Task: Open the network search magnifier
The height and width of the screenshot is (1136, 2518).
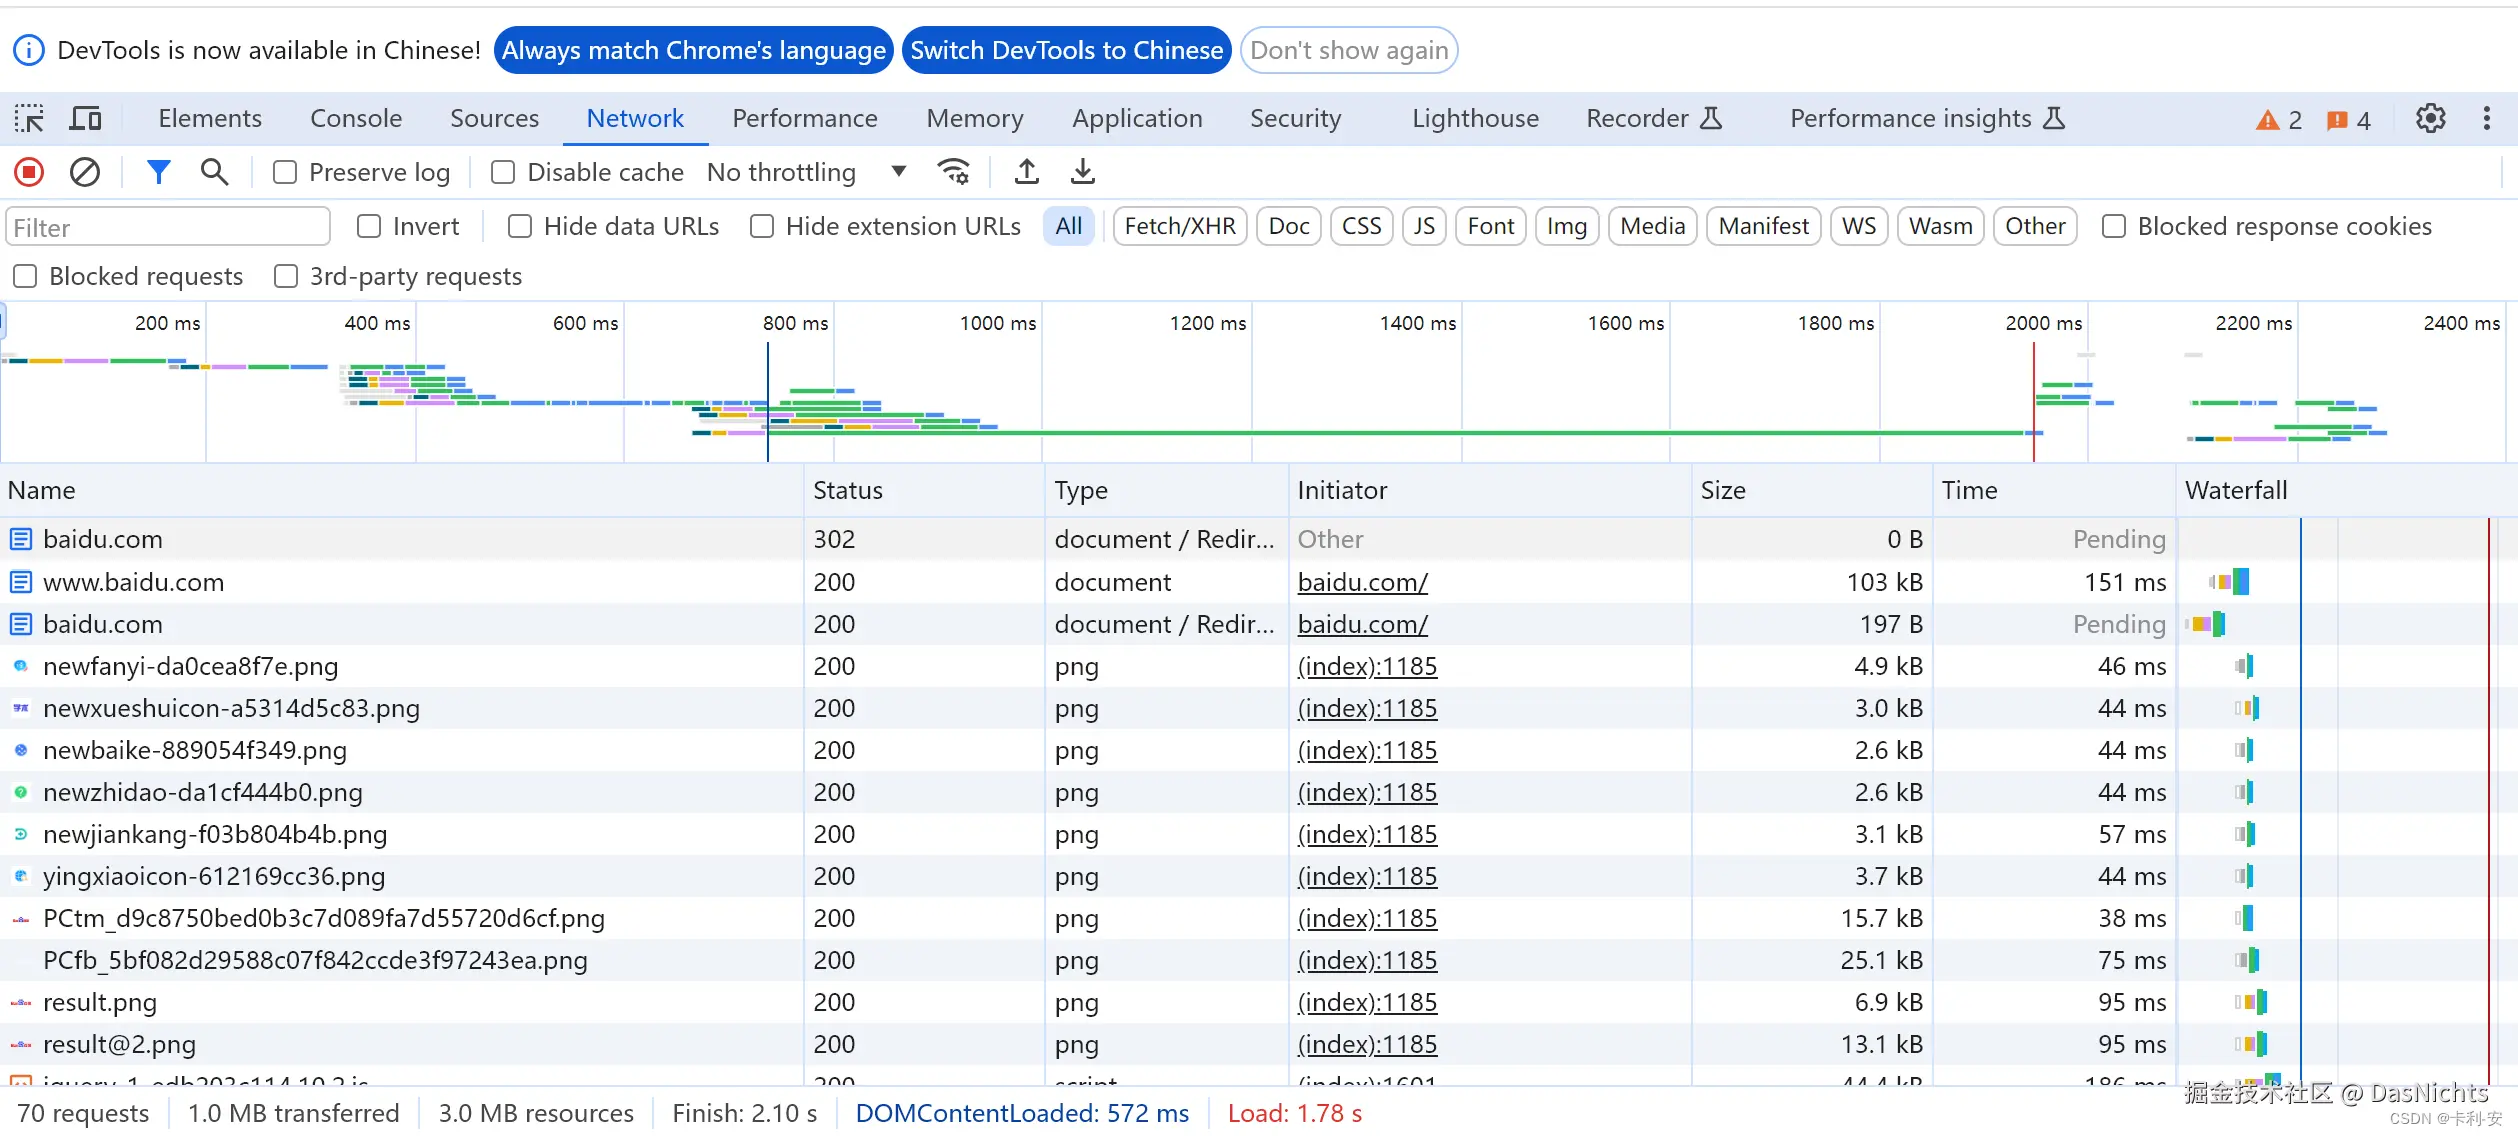Action: [x=214, y=172]
